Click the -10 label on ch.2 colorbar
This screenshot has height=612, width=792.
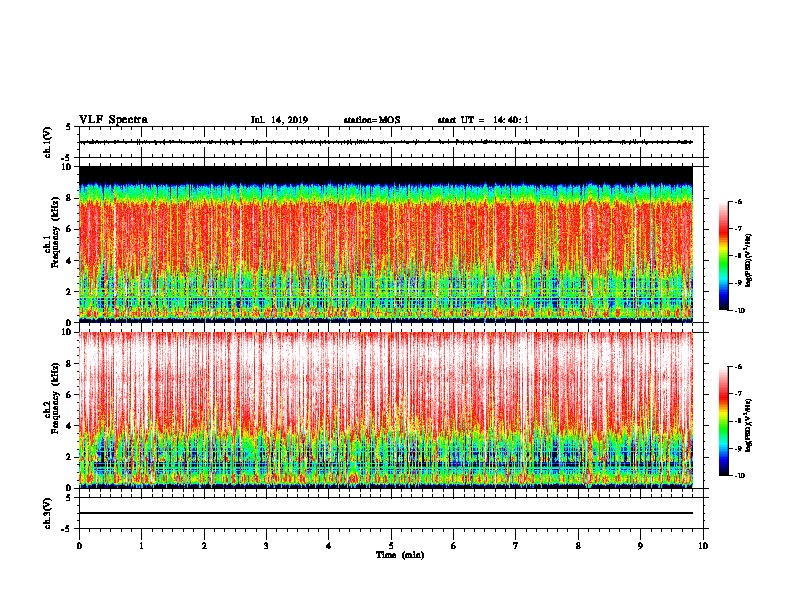click(740, 476)
